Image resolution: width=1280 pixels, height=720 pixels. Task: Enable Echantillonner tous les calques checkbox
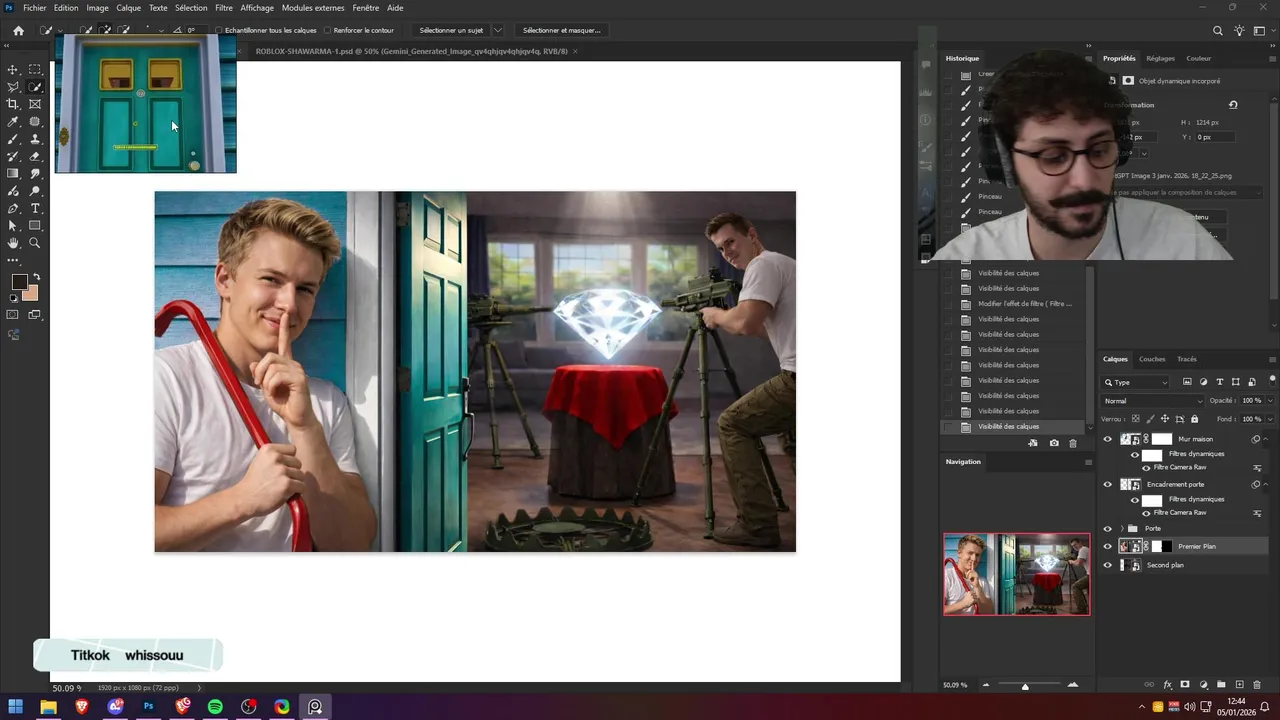(219, 30)
